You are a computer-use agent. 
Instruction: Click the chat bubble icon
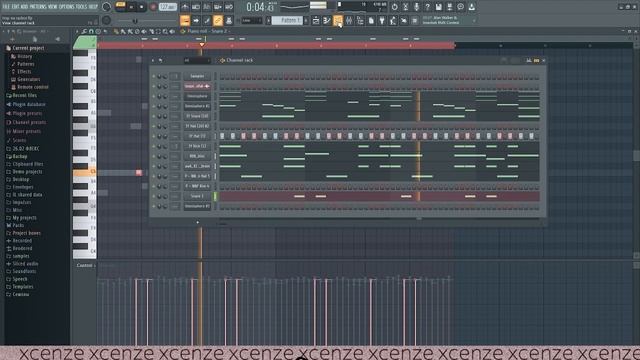(460, 7)
